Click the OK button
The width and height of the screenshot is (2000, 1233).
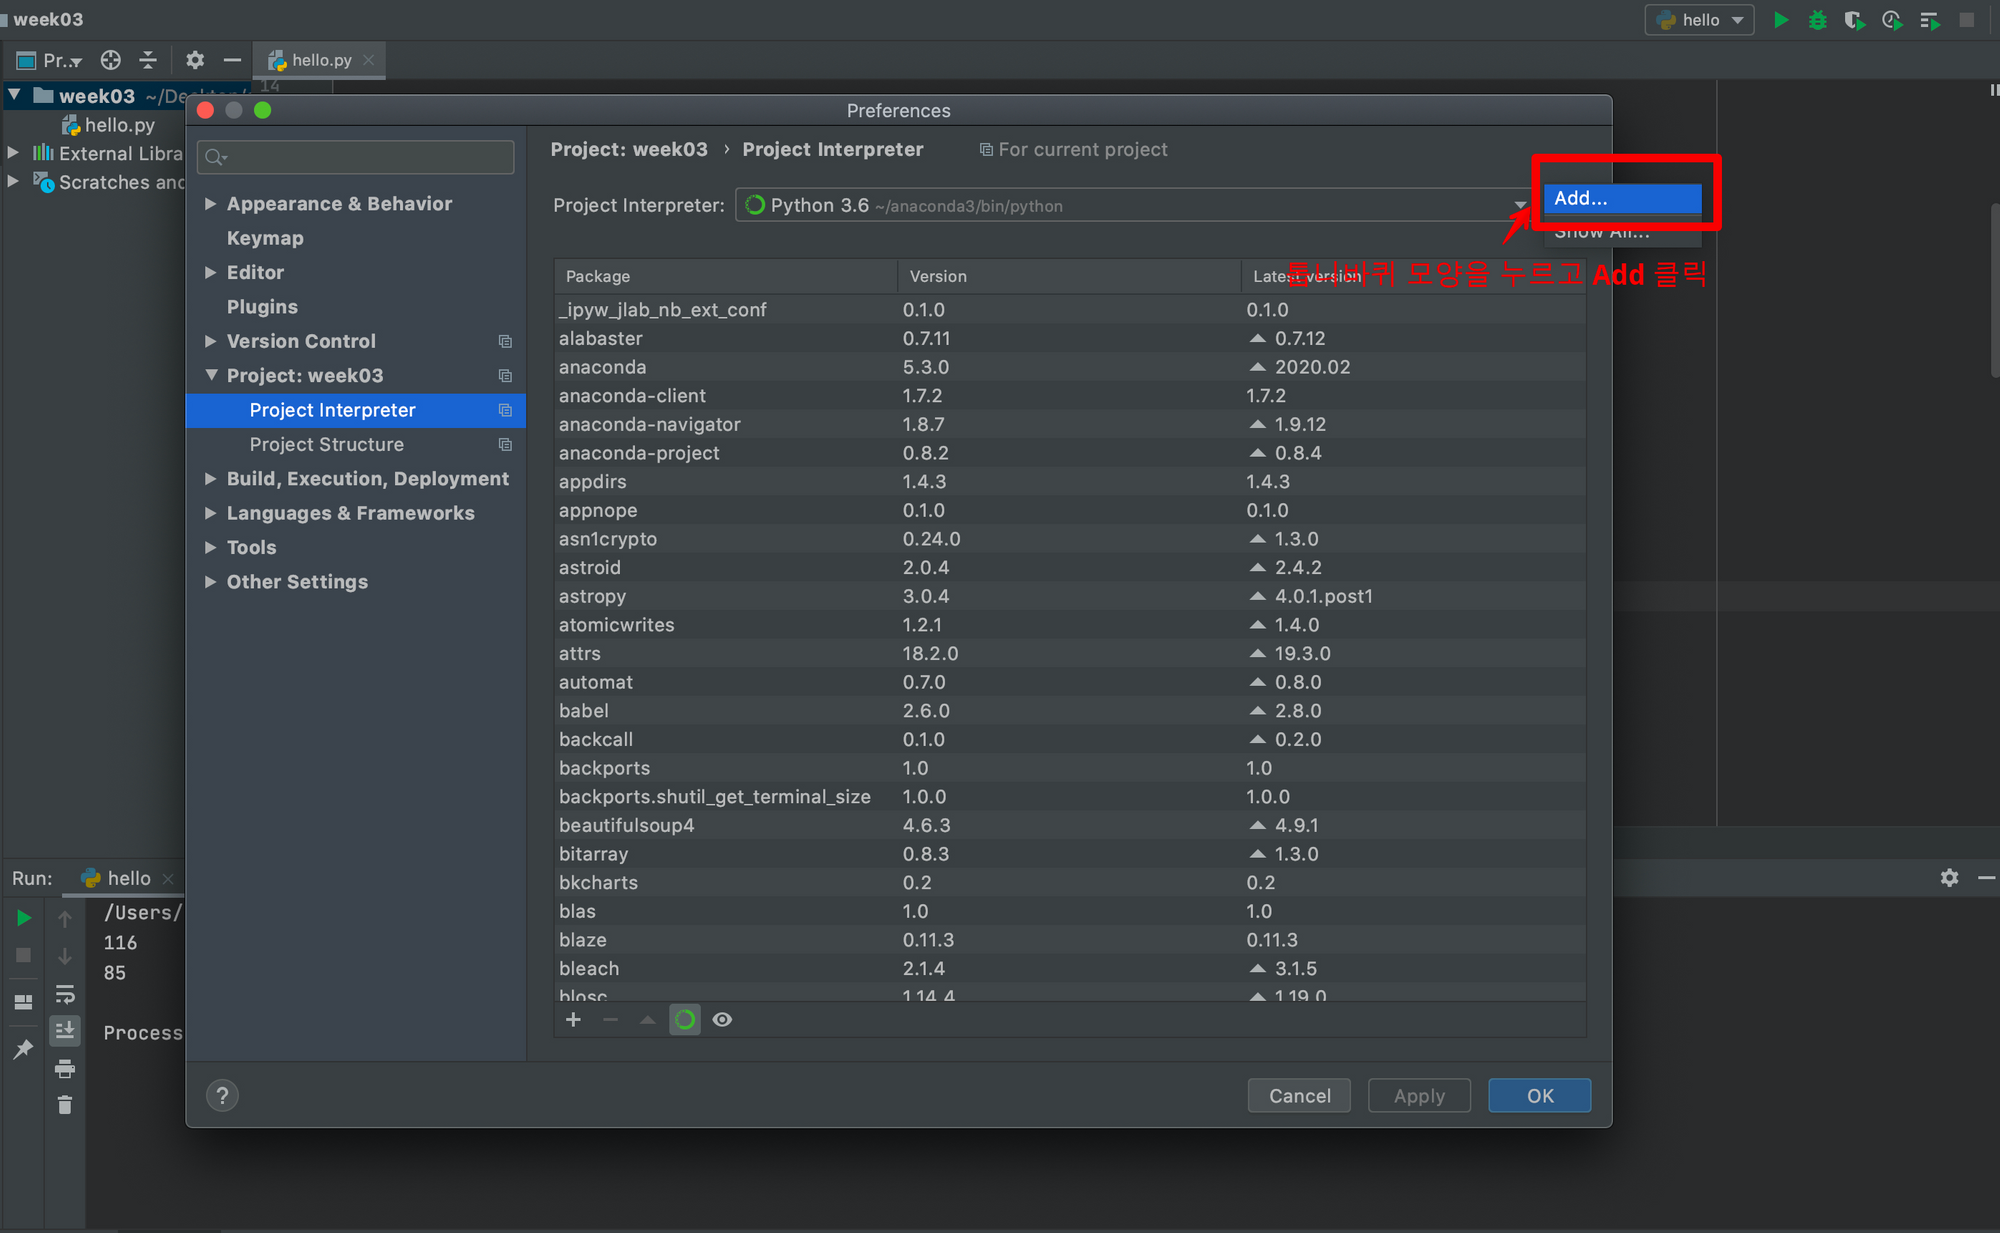click(1539, 1096)
